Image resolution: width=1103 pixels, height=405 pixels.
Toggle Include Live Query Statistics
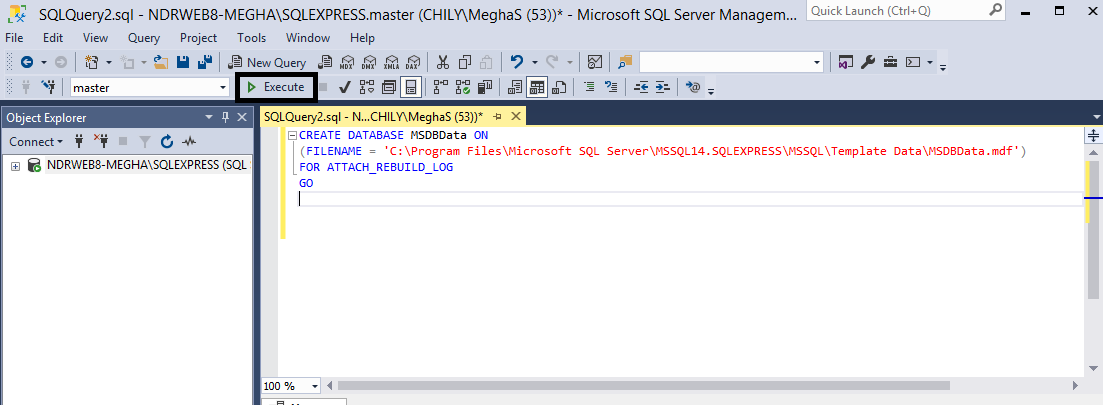pos(462,87)
